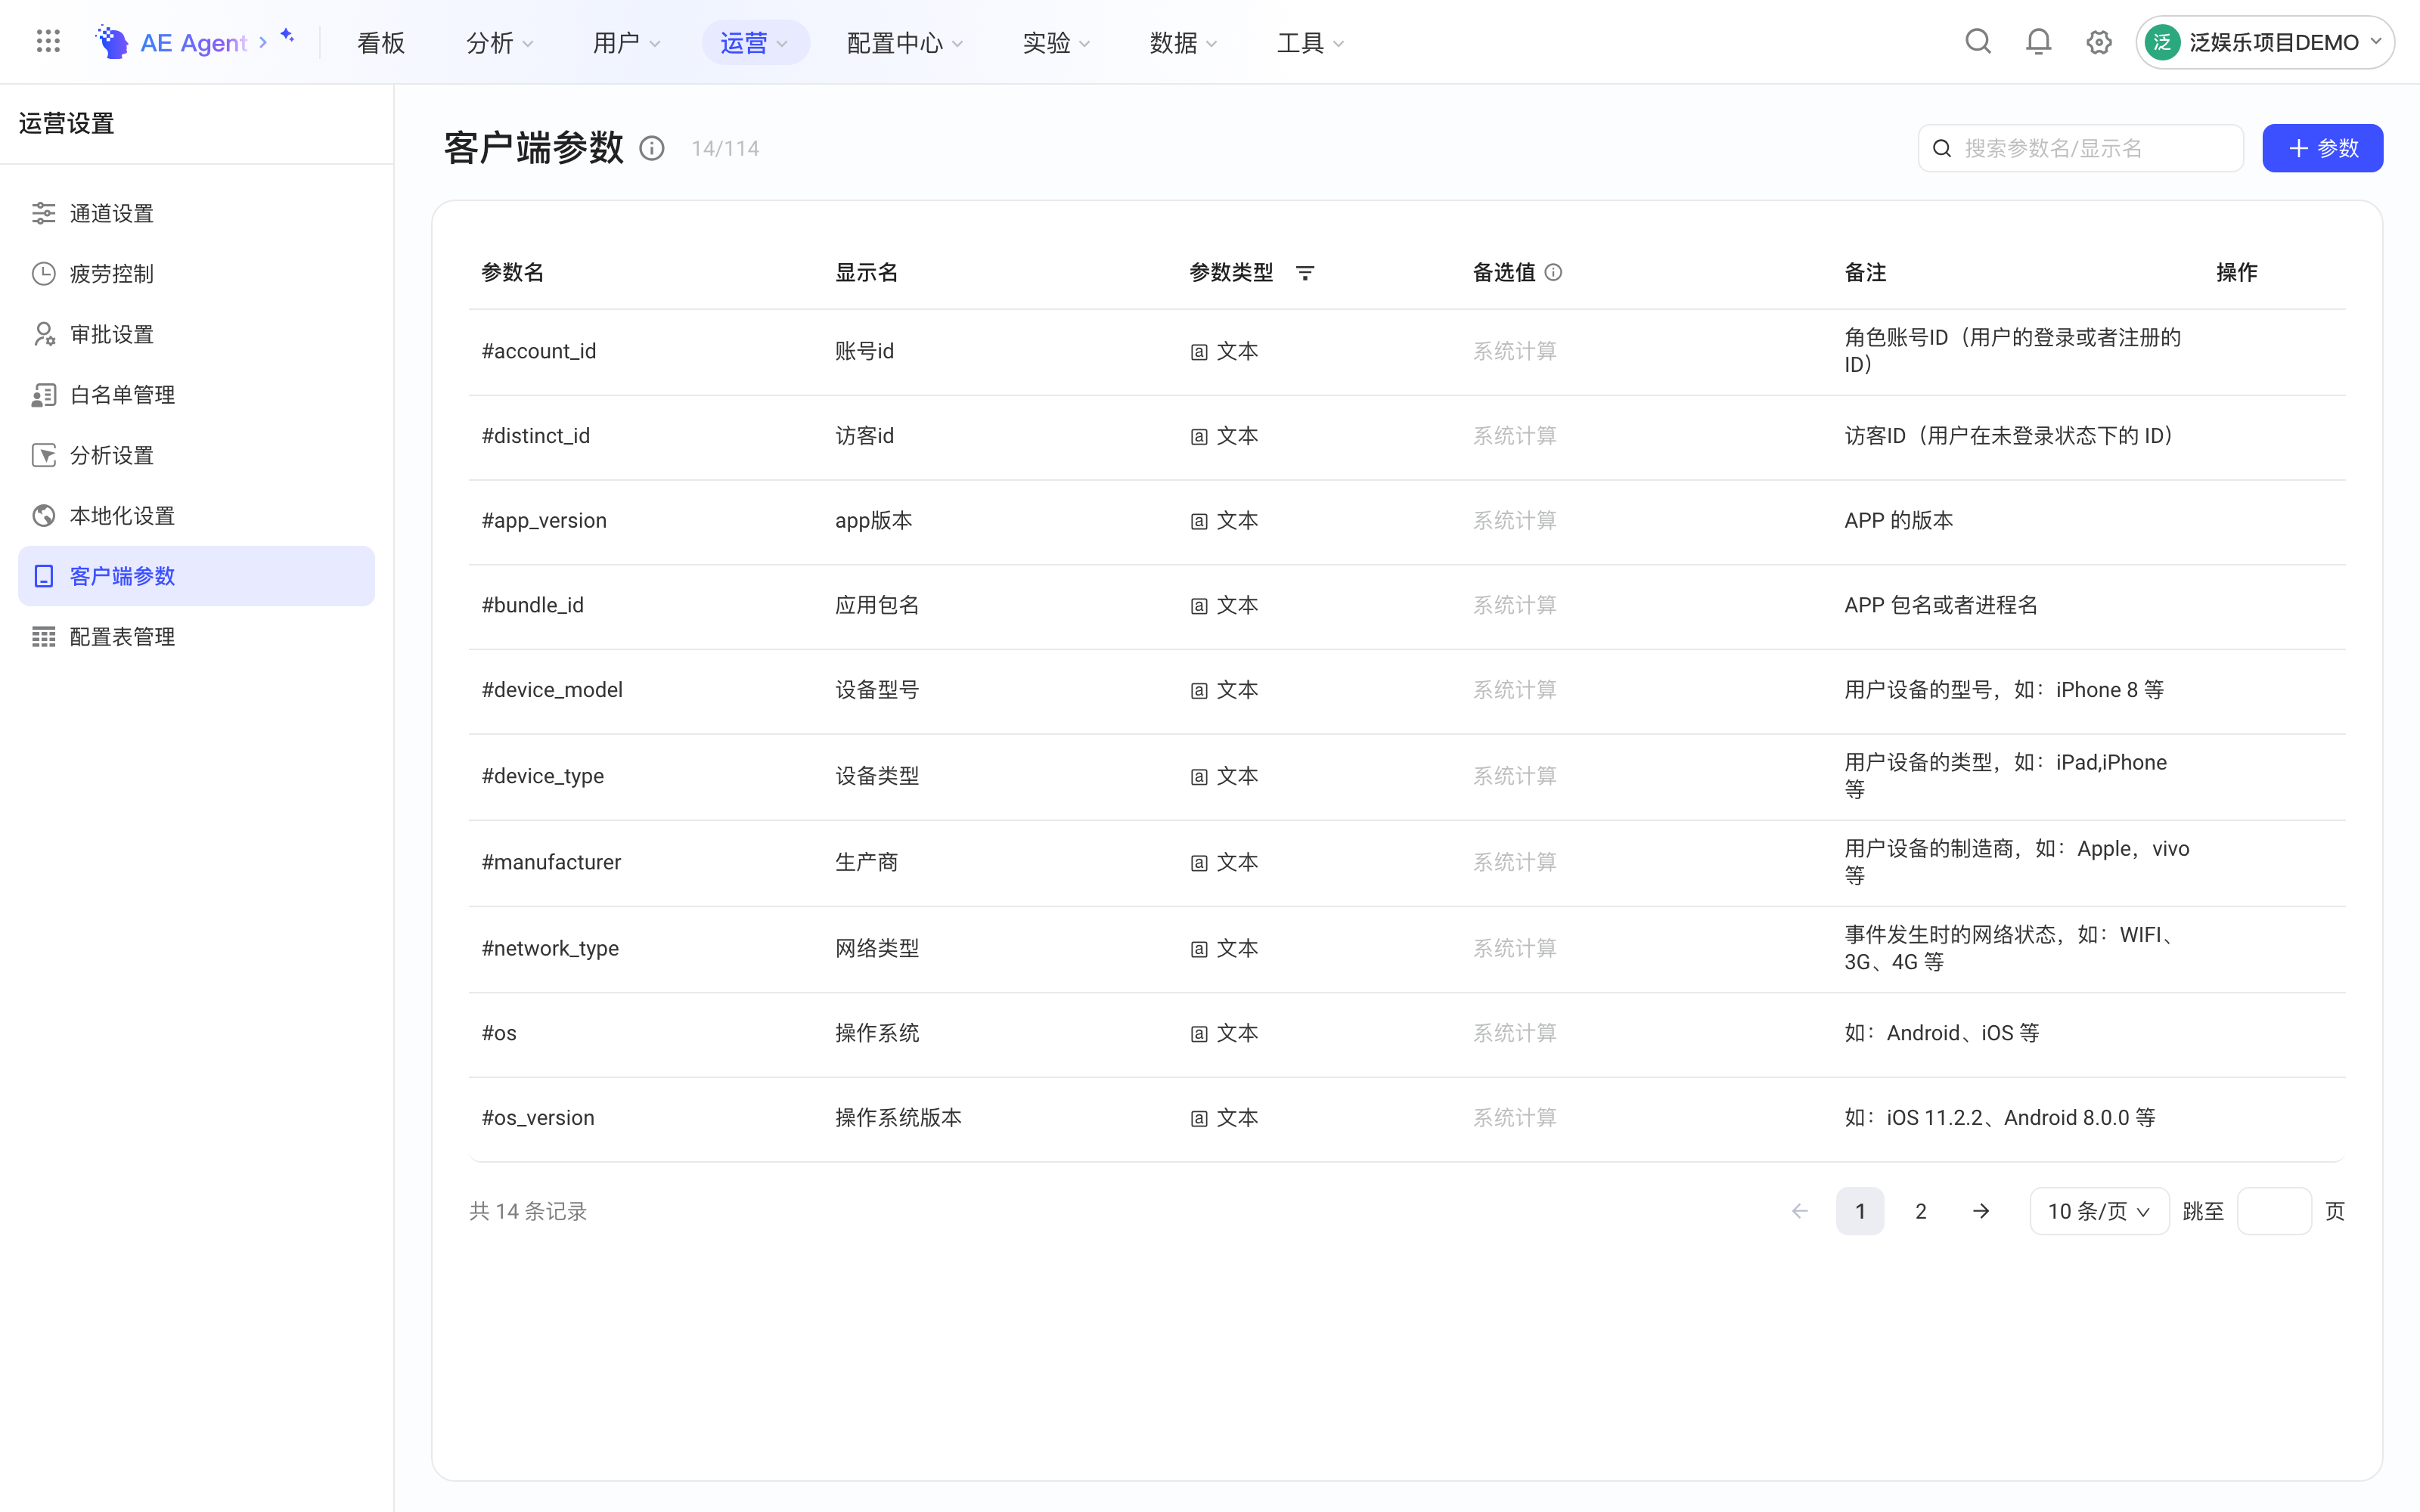Click 操作系统版本 display name cell
This screenshot has width=2420, height=1512.
[x=898, y=1118]
